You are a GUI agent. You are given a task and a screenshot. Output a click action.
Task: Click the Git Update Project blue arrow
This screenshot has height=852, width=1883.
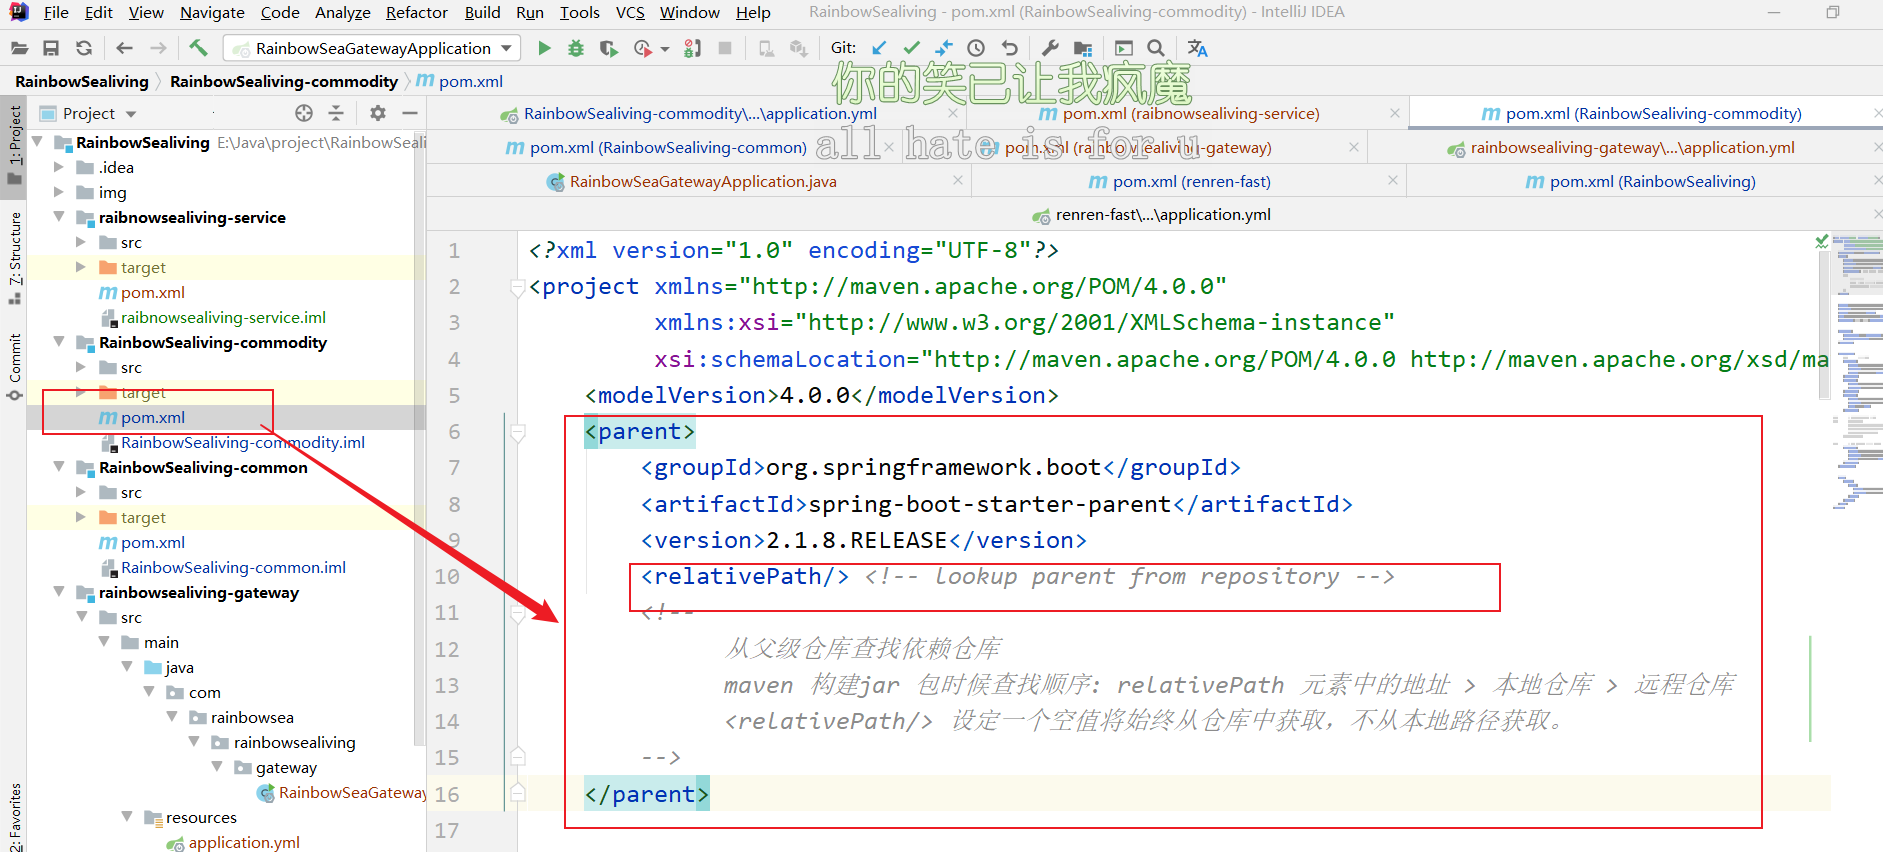(x=879, y=48)
